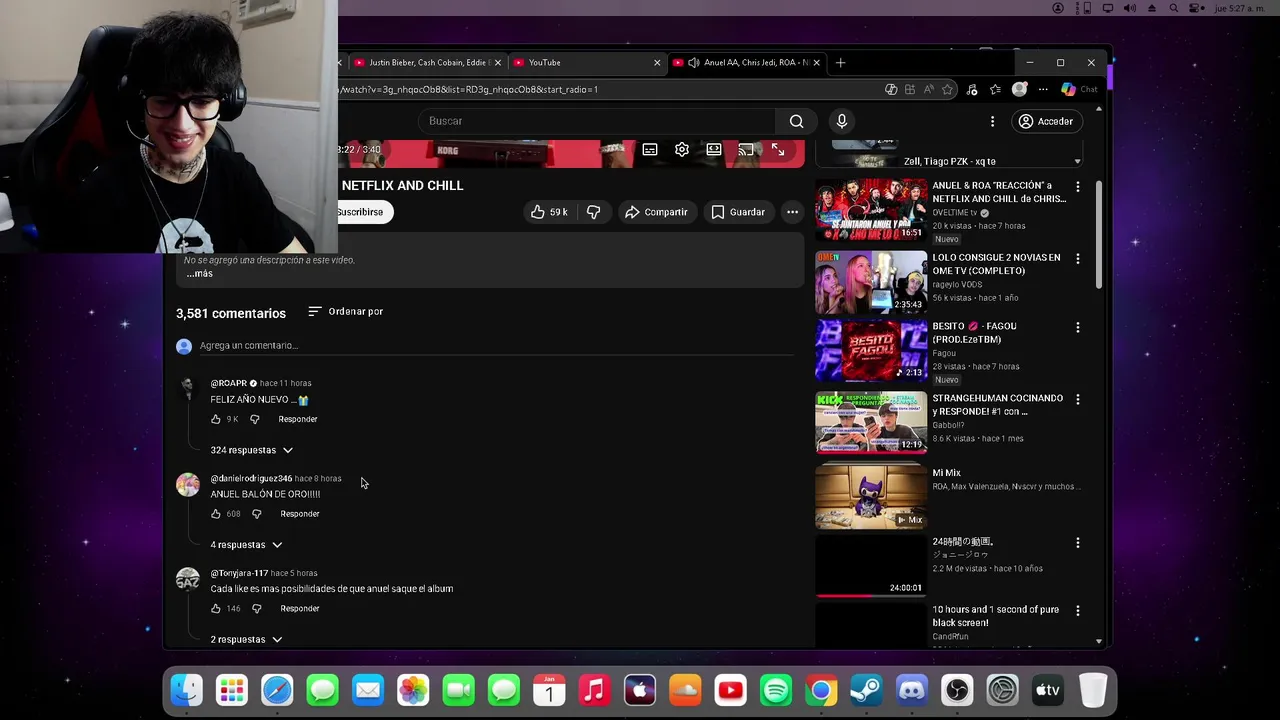This screenshot has width=1280, height=720.
Task: Dislike the ANUEL BALÓN DE ORO comment
Action: coord(256,514)
